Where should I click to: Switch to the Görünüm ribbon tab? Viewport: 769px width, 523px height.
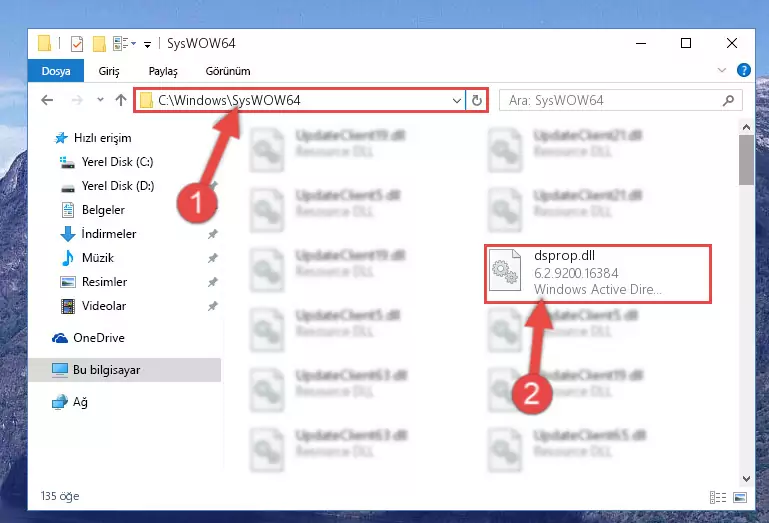(228, 71)
